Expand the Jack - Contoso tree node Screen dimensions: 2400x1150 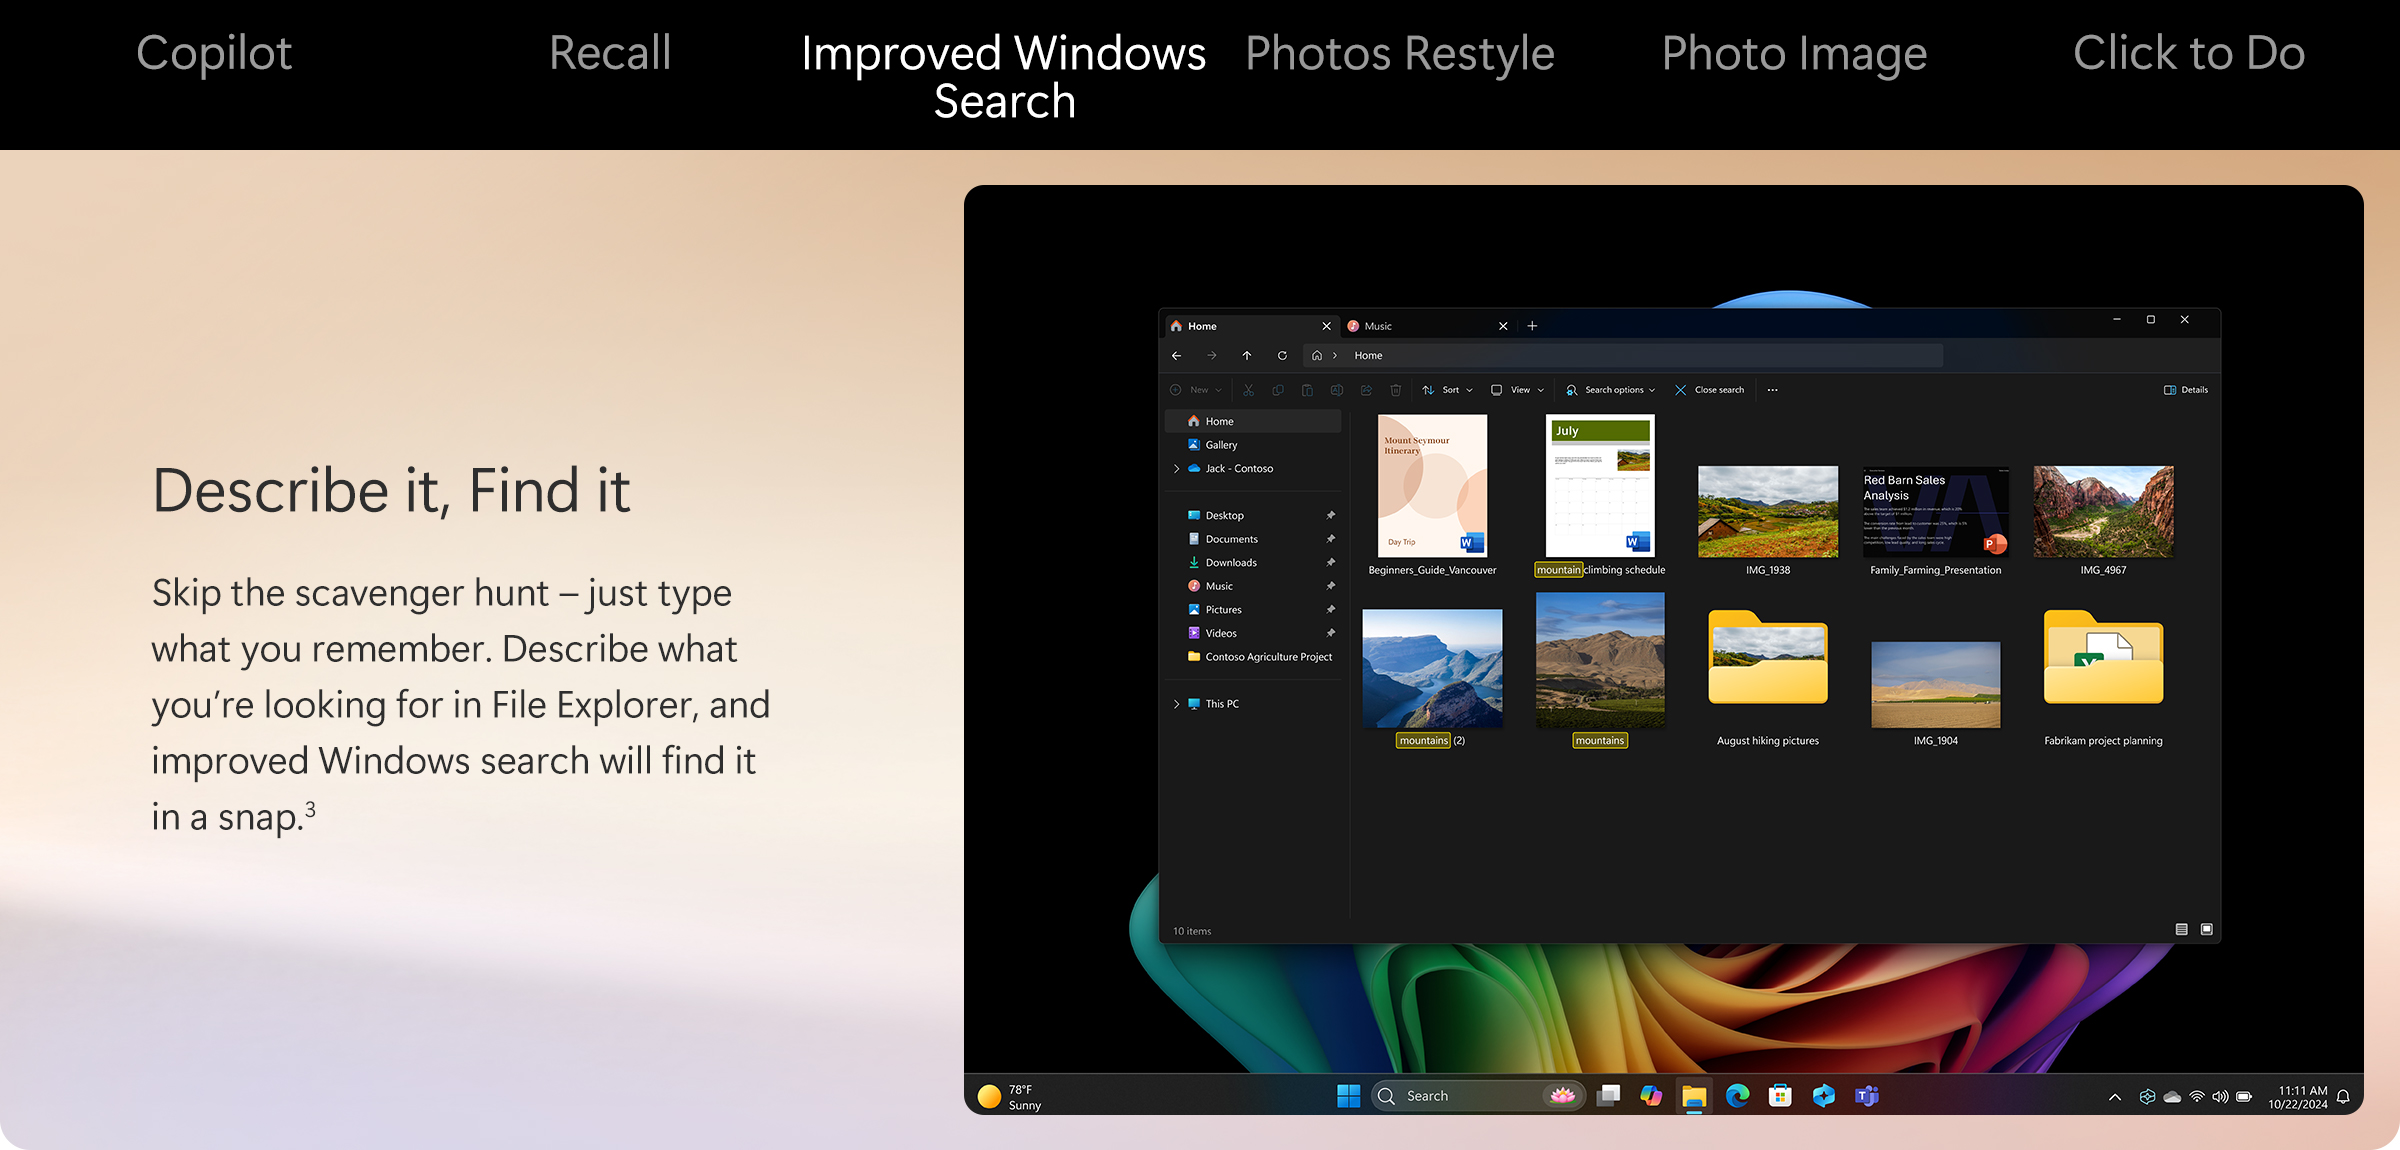click(1177, 468)
